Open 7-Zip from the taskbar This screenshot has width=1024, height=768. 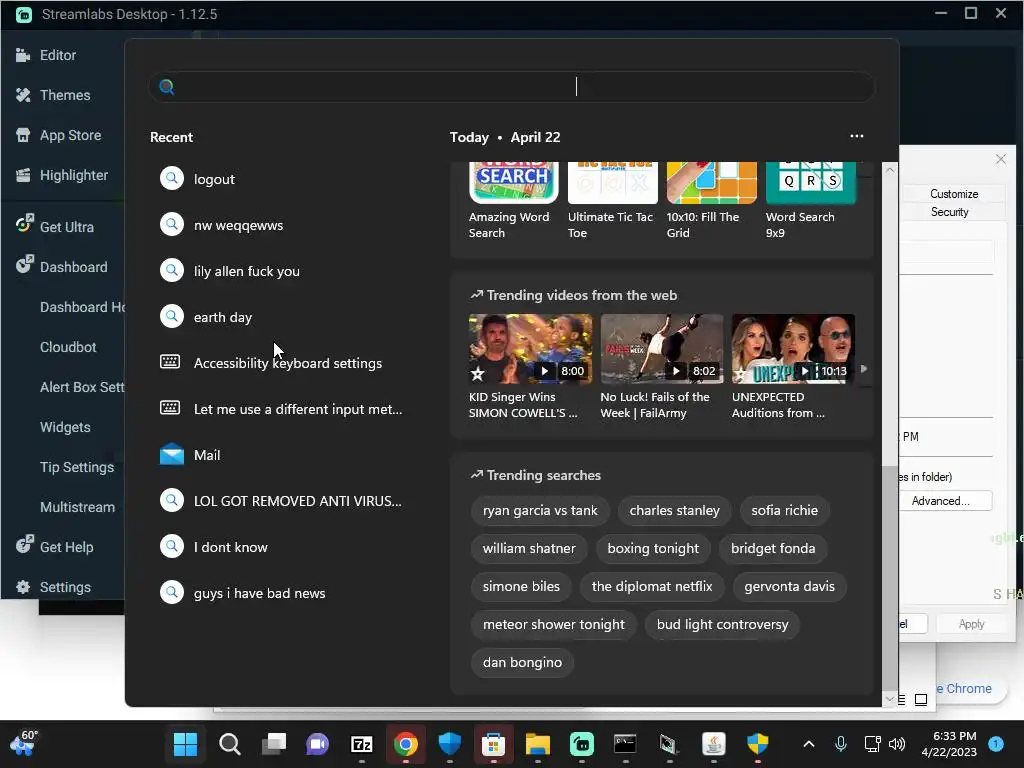[x=362, y=744]
